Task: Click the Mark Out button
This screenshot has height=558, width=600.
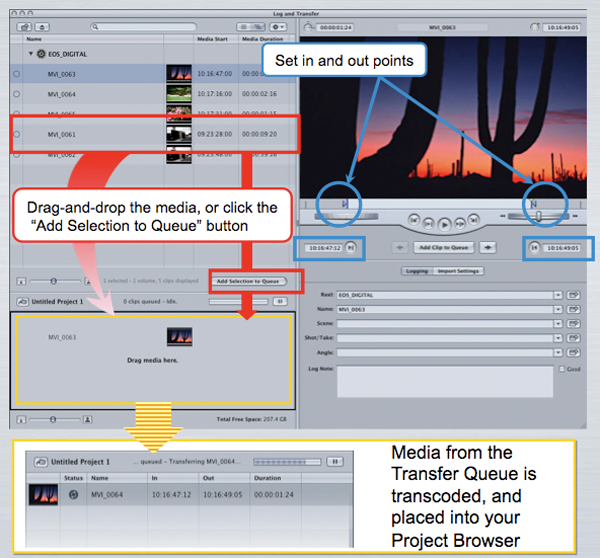Action: click(x=535, y=248)
